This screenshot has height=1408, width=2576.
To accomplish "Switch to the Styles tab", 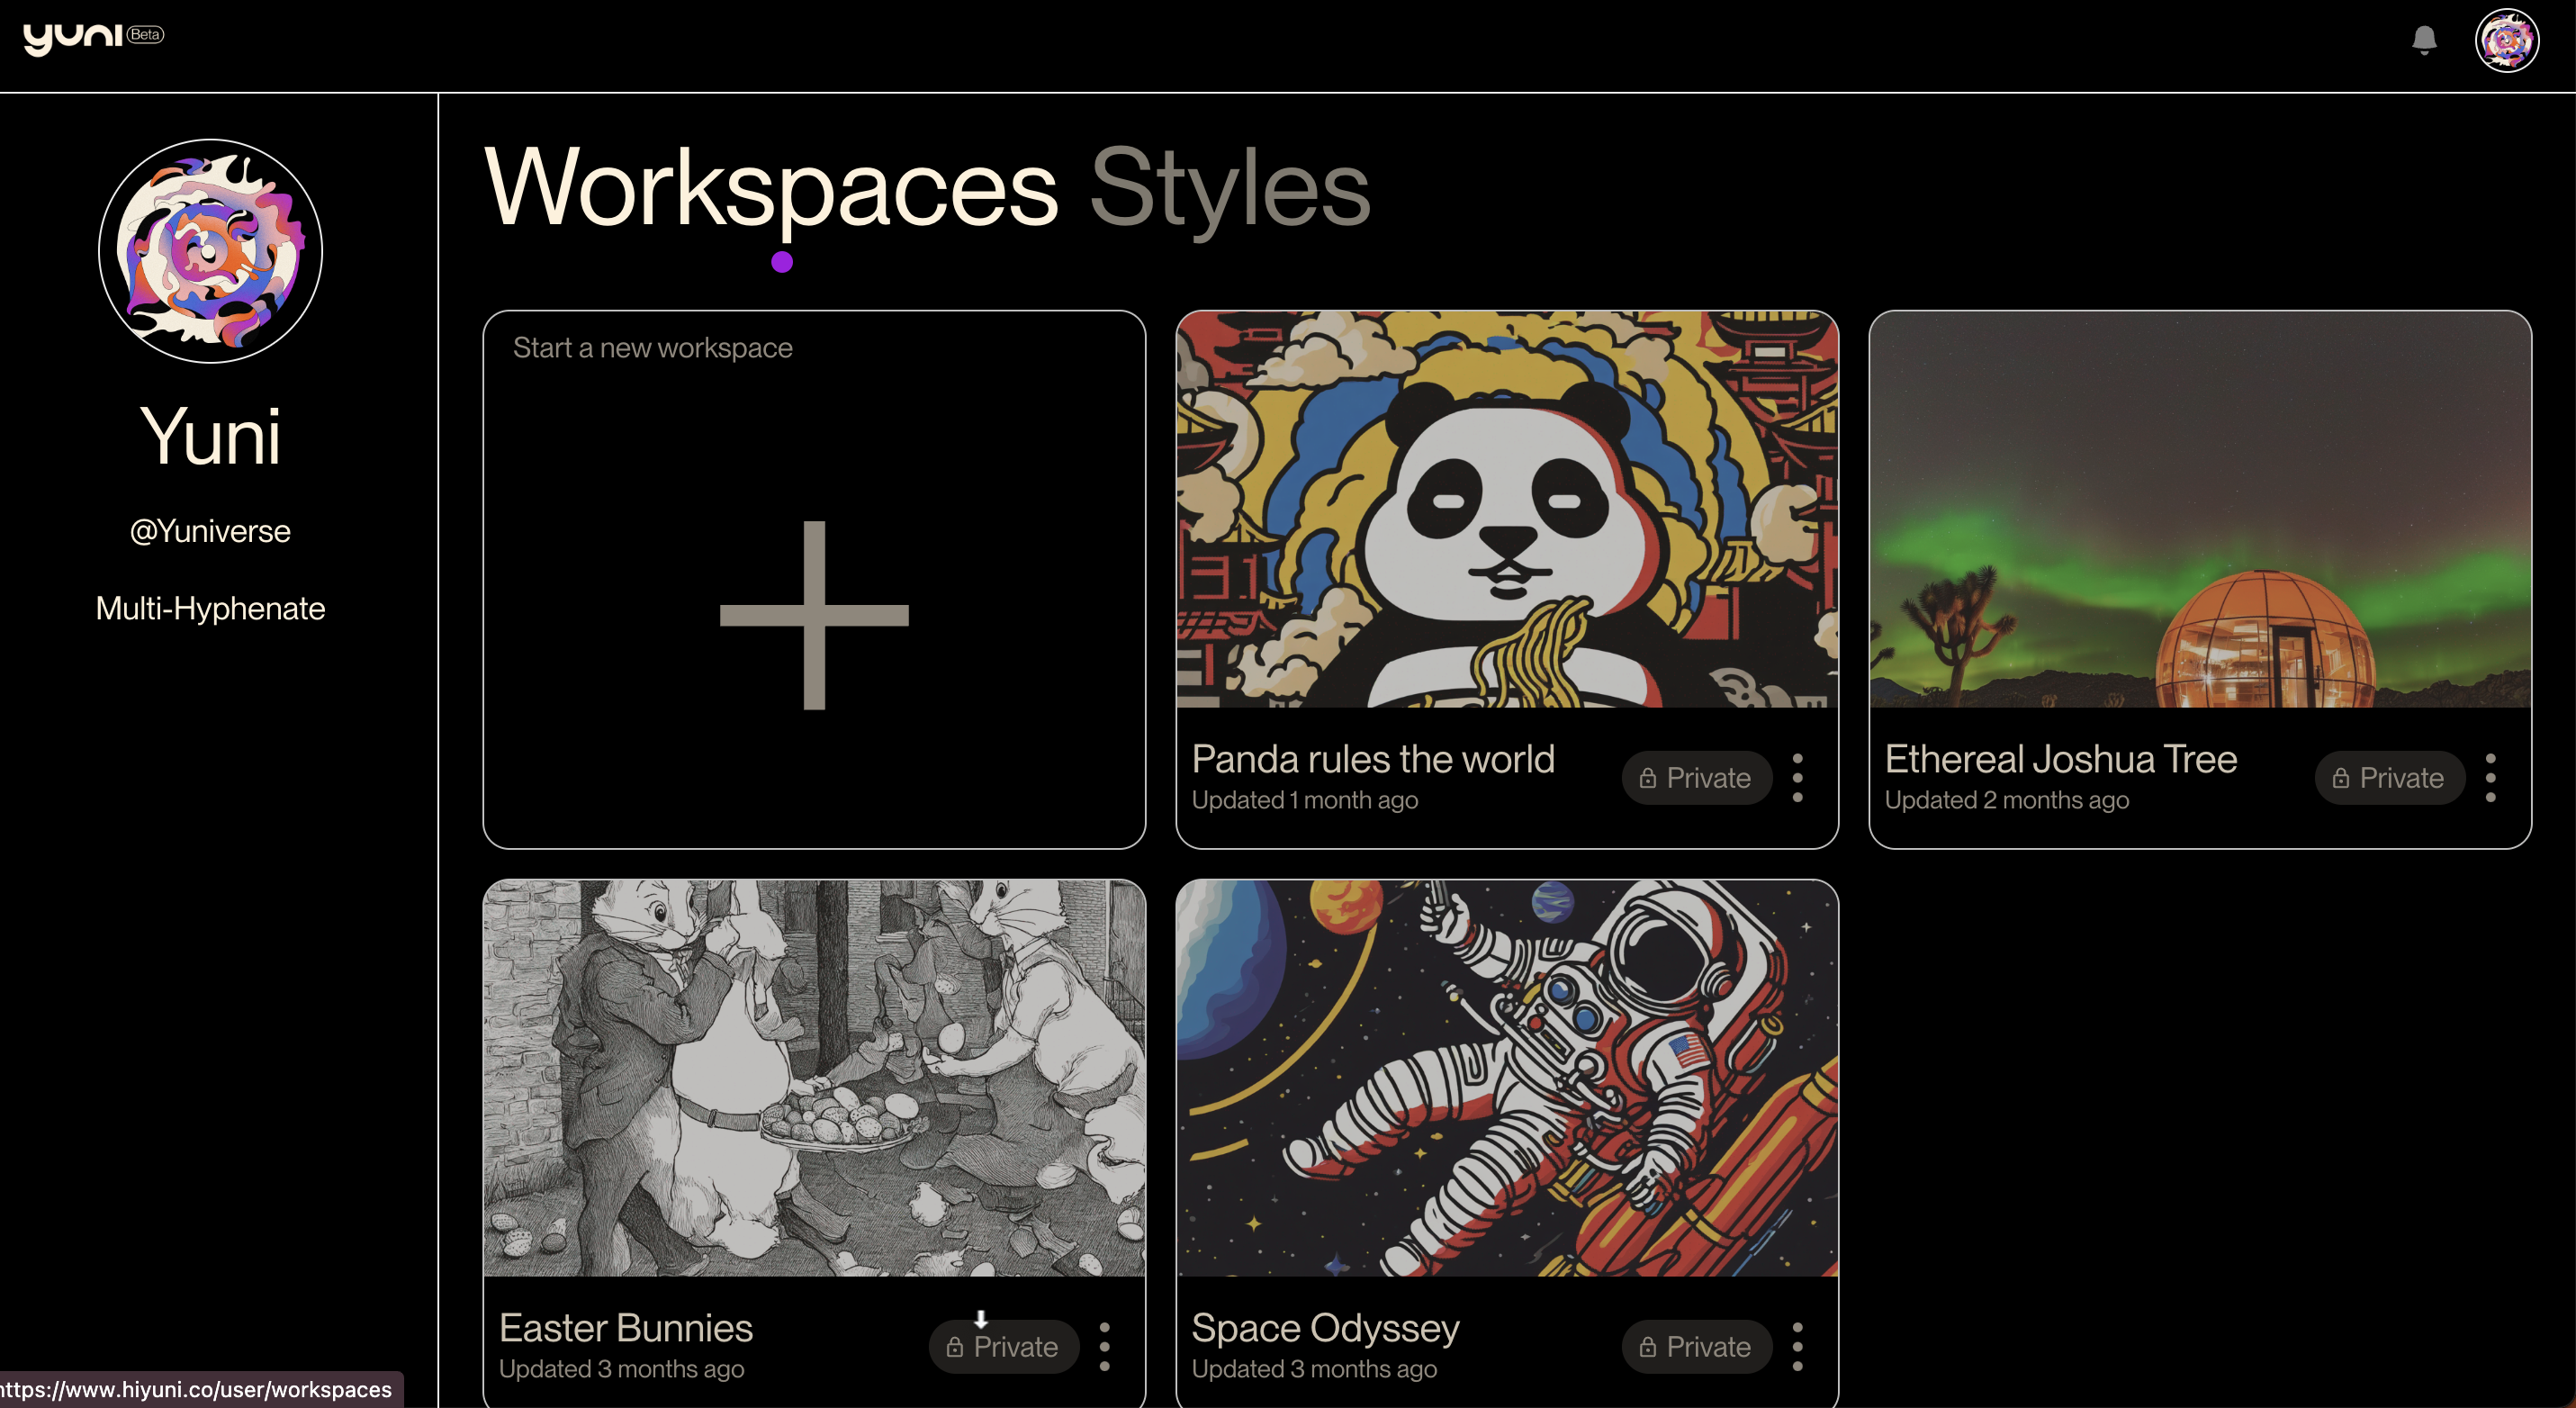I will [x=1229, y=188].
